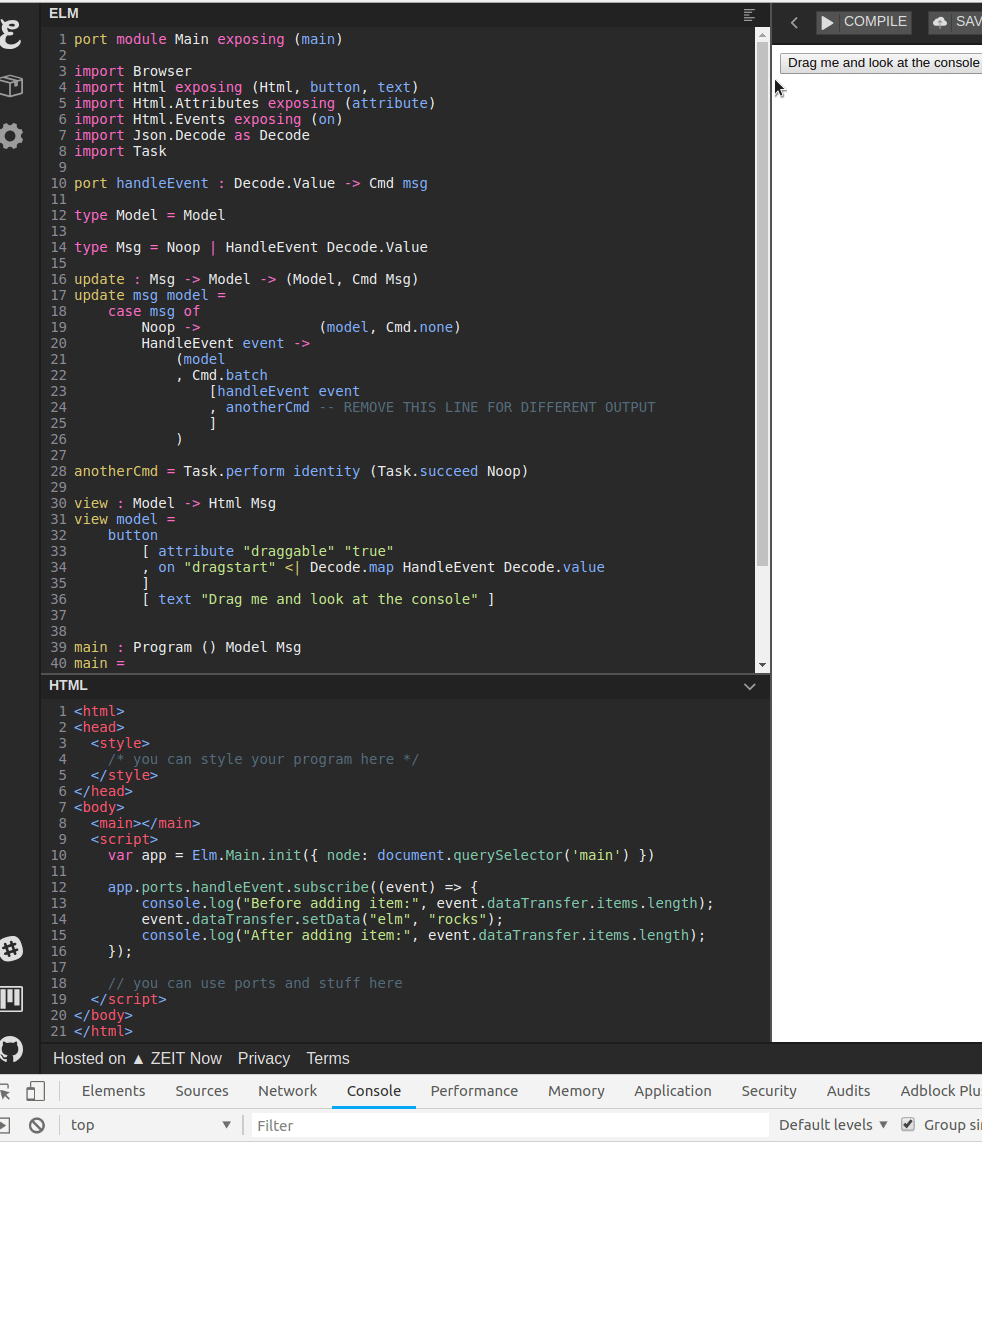Click the format code icon in ELM header
This screenshot has height=1318, width=982.
pos(749,14)
